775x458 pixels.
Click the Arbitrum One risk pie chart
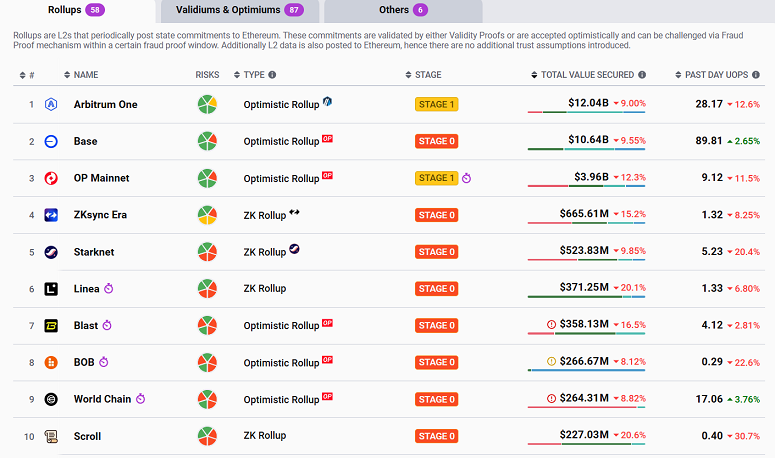207,105
